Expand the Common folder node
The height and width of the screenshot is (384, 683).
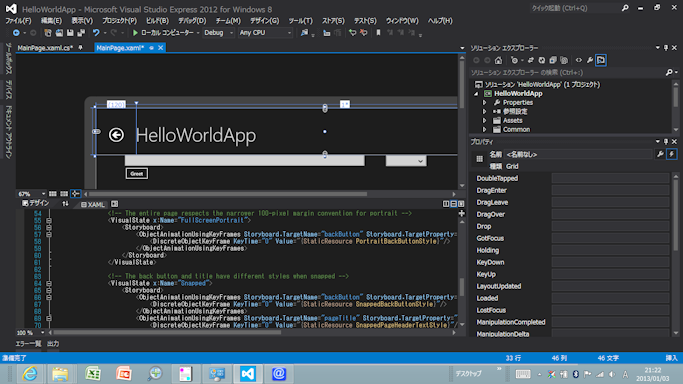484,130
